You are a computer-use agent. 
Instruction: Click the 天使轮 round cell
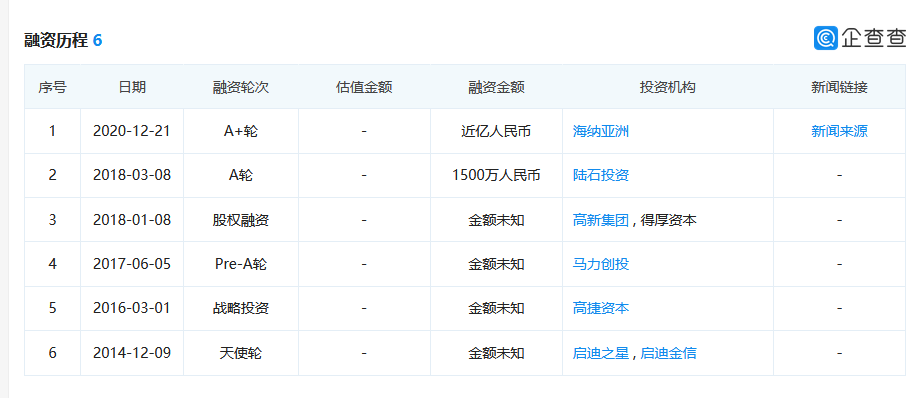(x=241, y=353)
